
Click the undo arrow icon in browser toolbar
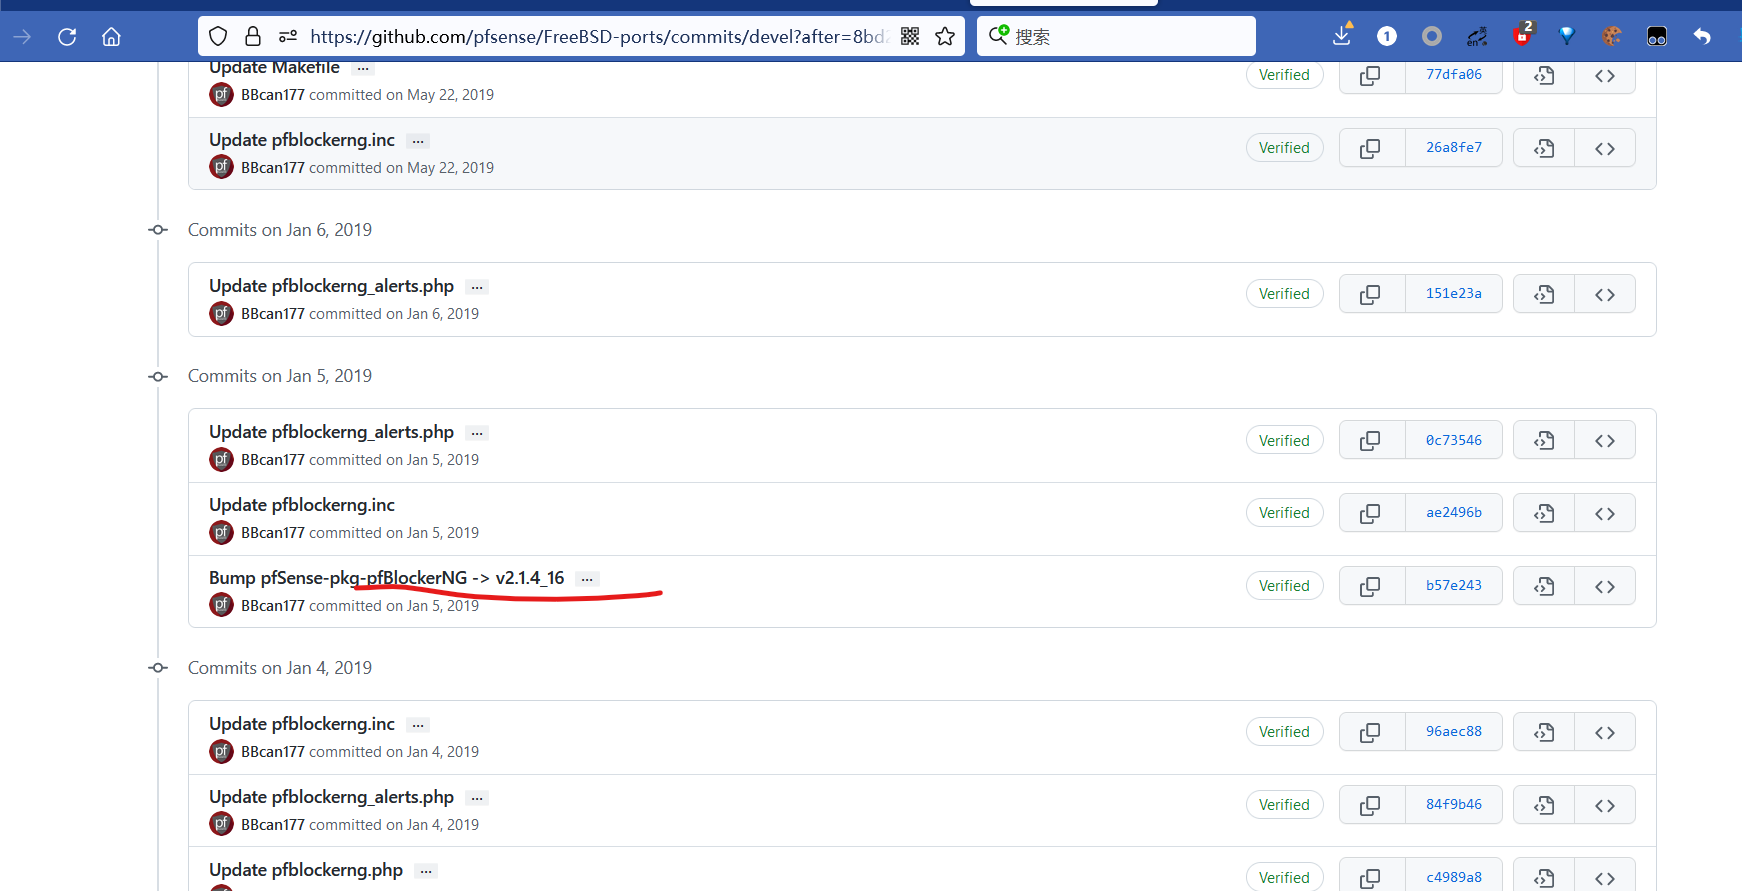1701,37
